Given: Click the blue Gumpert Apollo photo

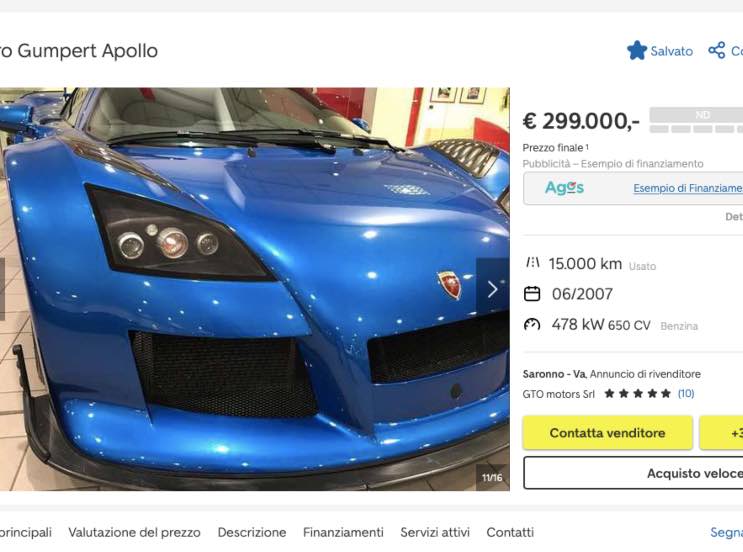Looking at the screenshot, I should [255, 289].
